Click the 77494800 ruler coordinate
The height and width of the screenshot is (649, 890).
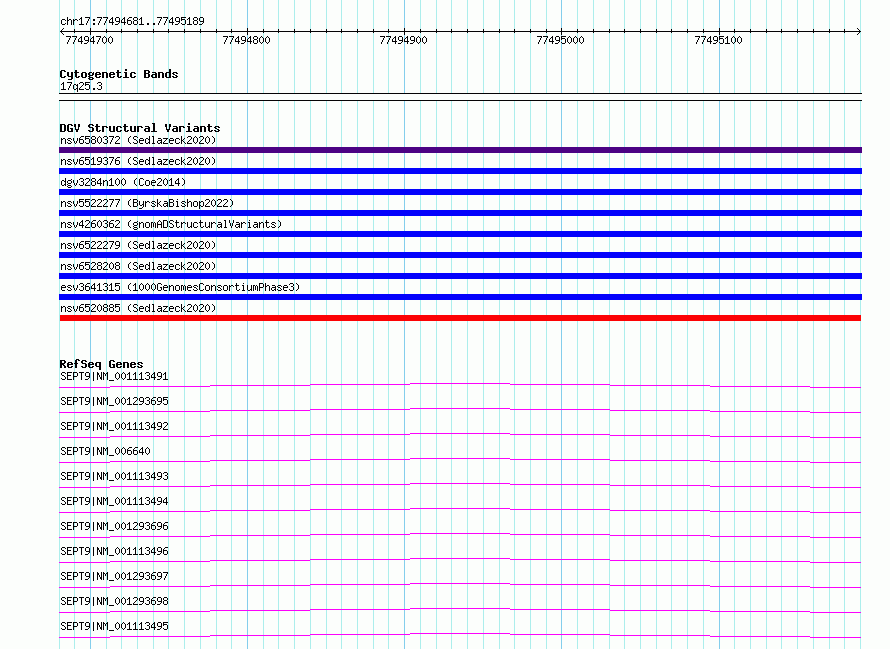click(246, 40)
